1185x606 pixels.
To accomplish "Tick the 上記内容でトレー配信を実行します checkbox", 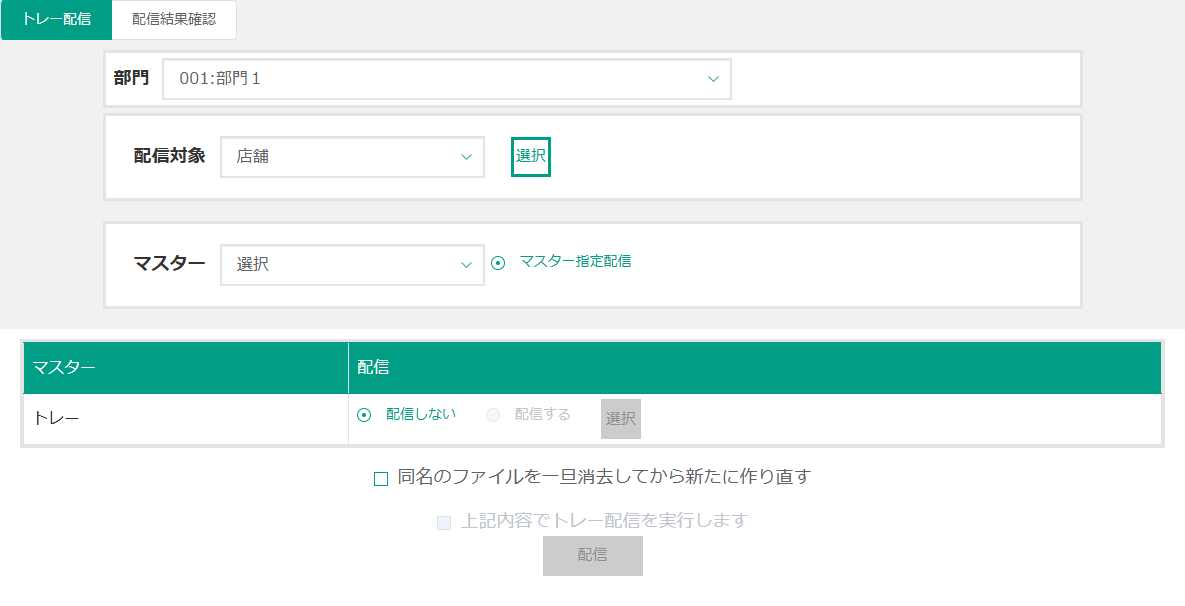I will coord(444,522).
